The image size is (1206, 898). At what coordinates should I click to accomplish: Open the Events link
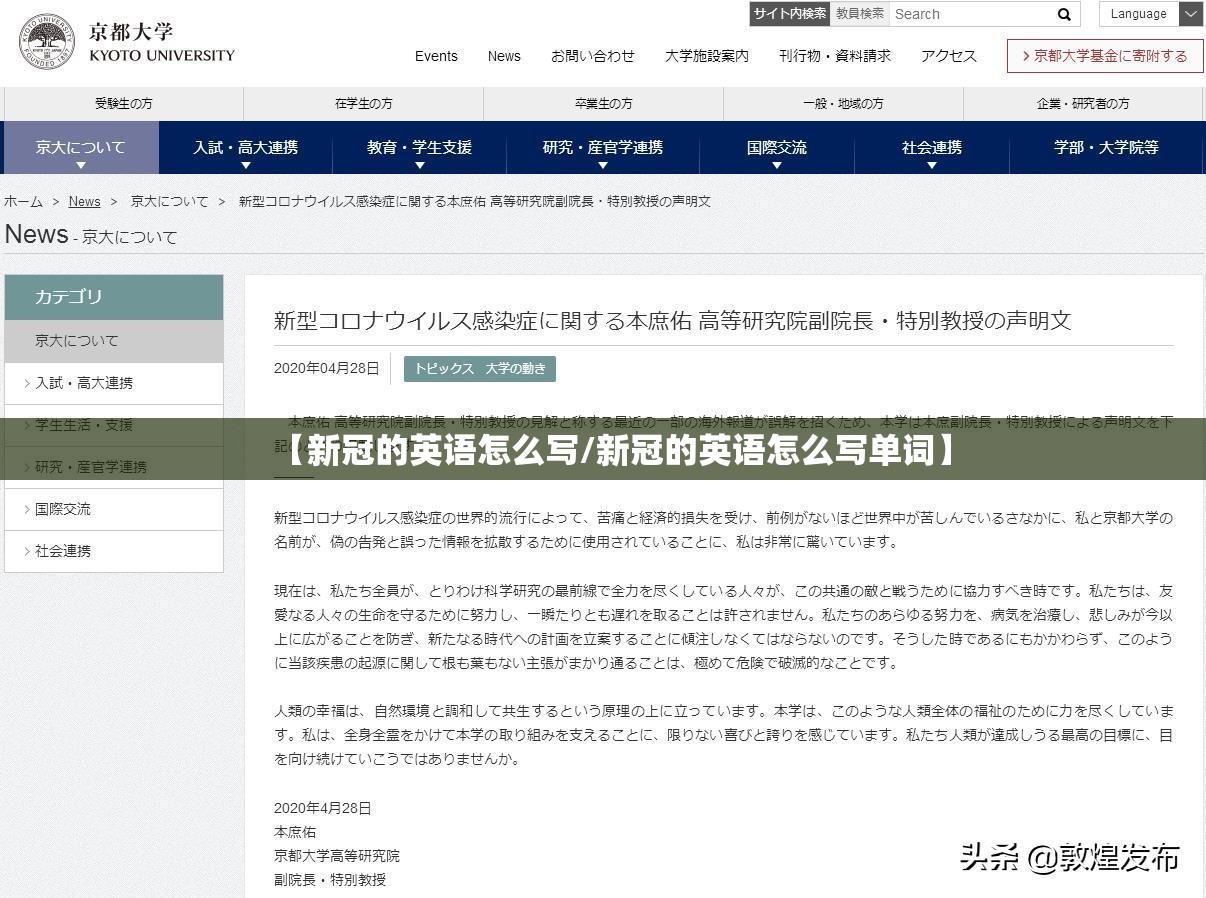436,56
